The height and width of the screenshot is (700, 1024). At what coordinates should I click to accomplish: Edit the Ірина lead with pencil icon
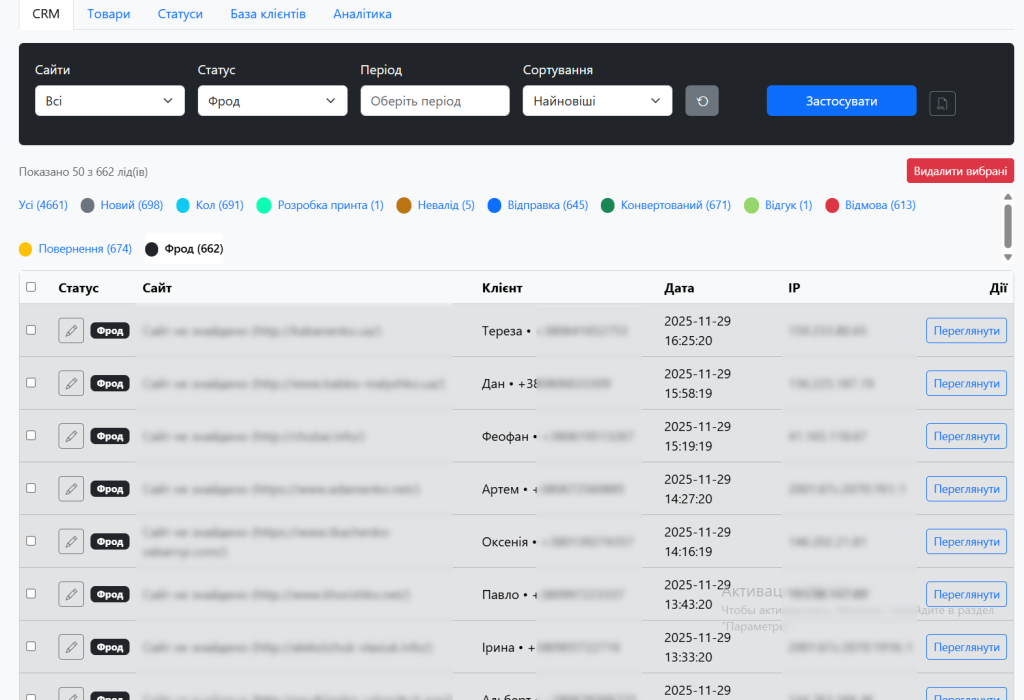pos(71,647)
